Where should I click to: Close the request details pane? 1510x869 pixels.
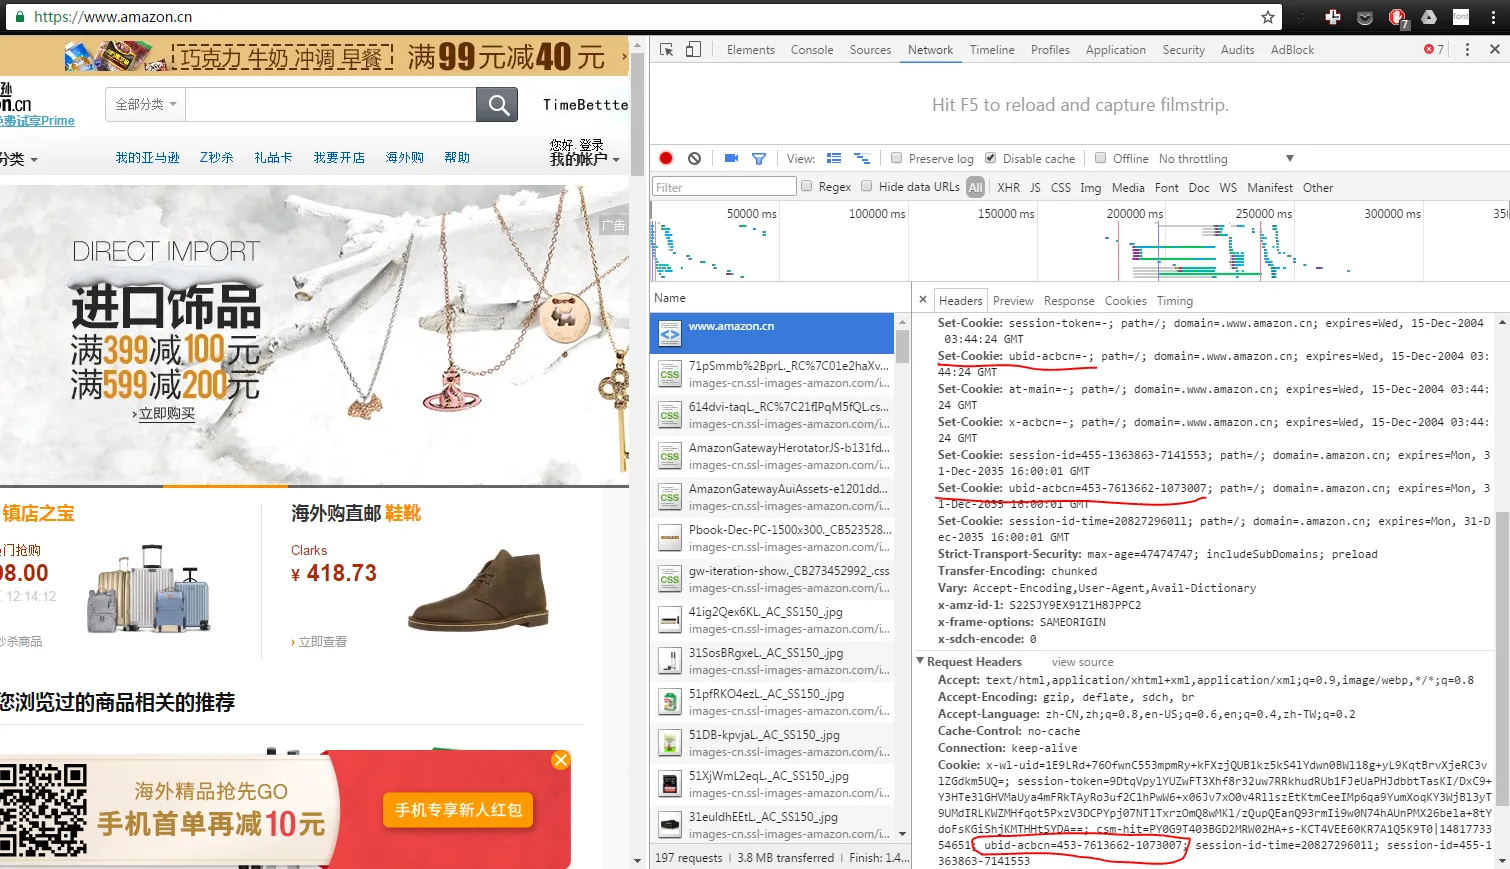tap(923, 299)
